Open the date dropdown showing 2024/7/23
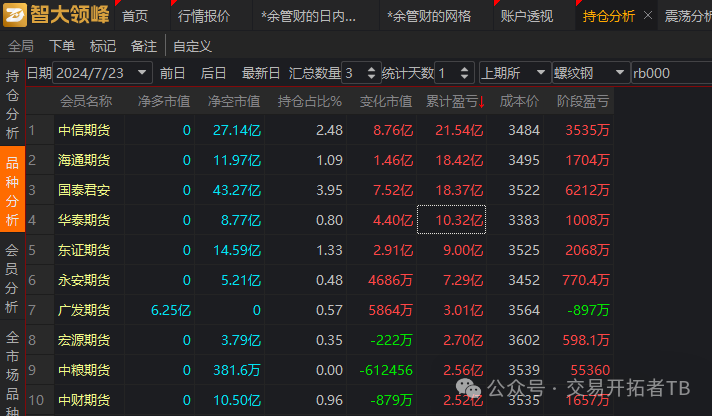This screenshot has height=416, width=712. (142, 73)
